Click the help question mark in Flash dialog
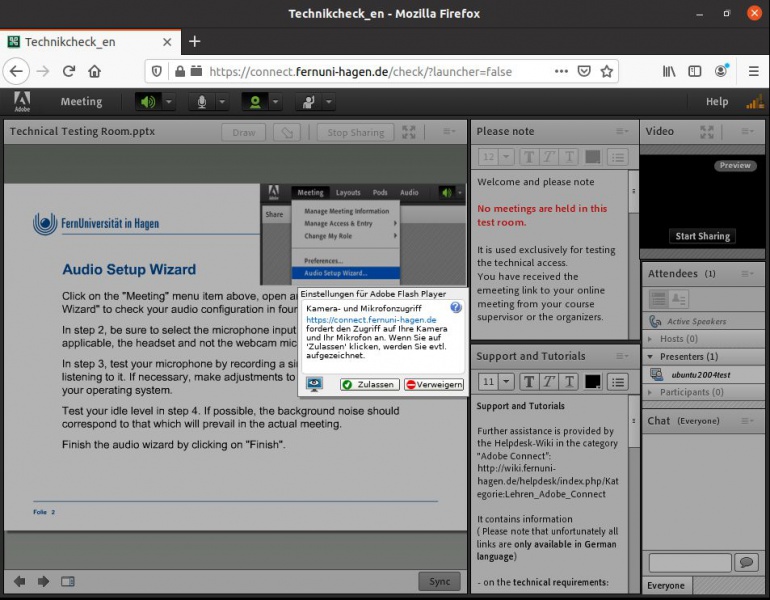 tap(456, 307)
